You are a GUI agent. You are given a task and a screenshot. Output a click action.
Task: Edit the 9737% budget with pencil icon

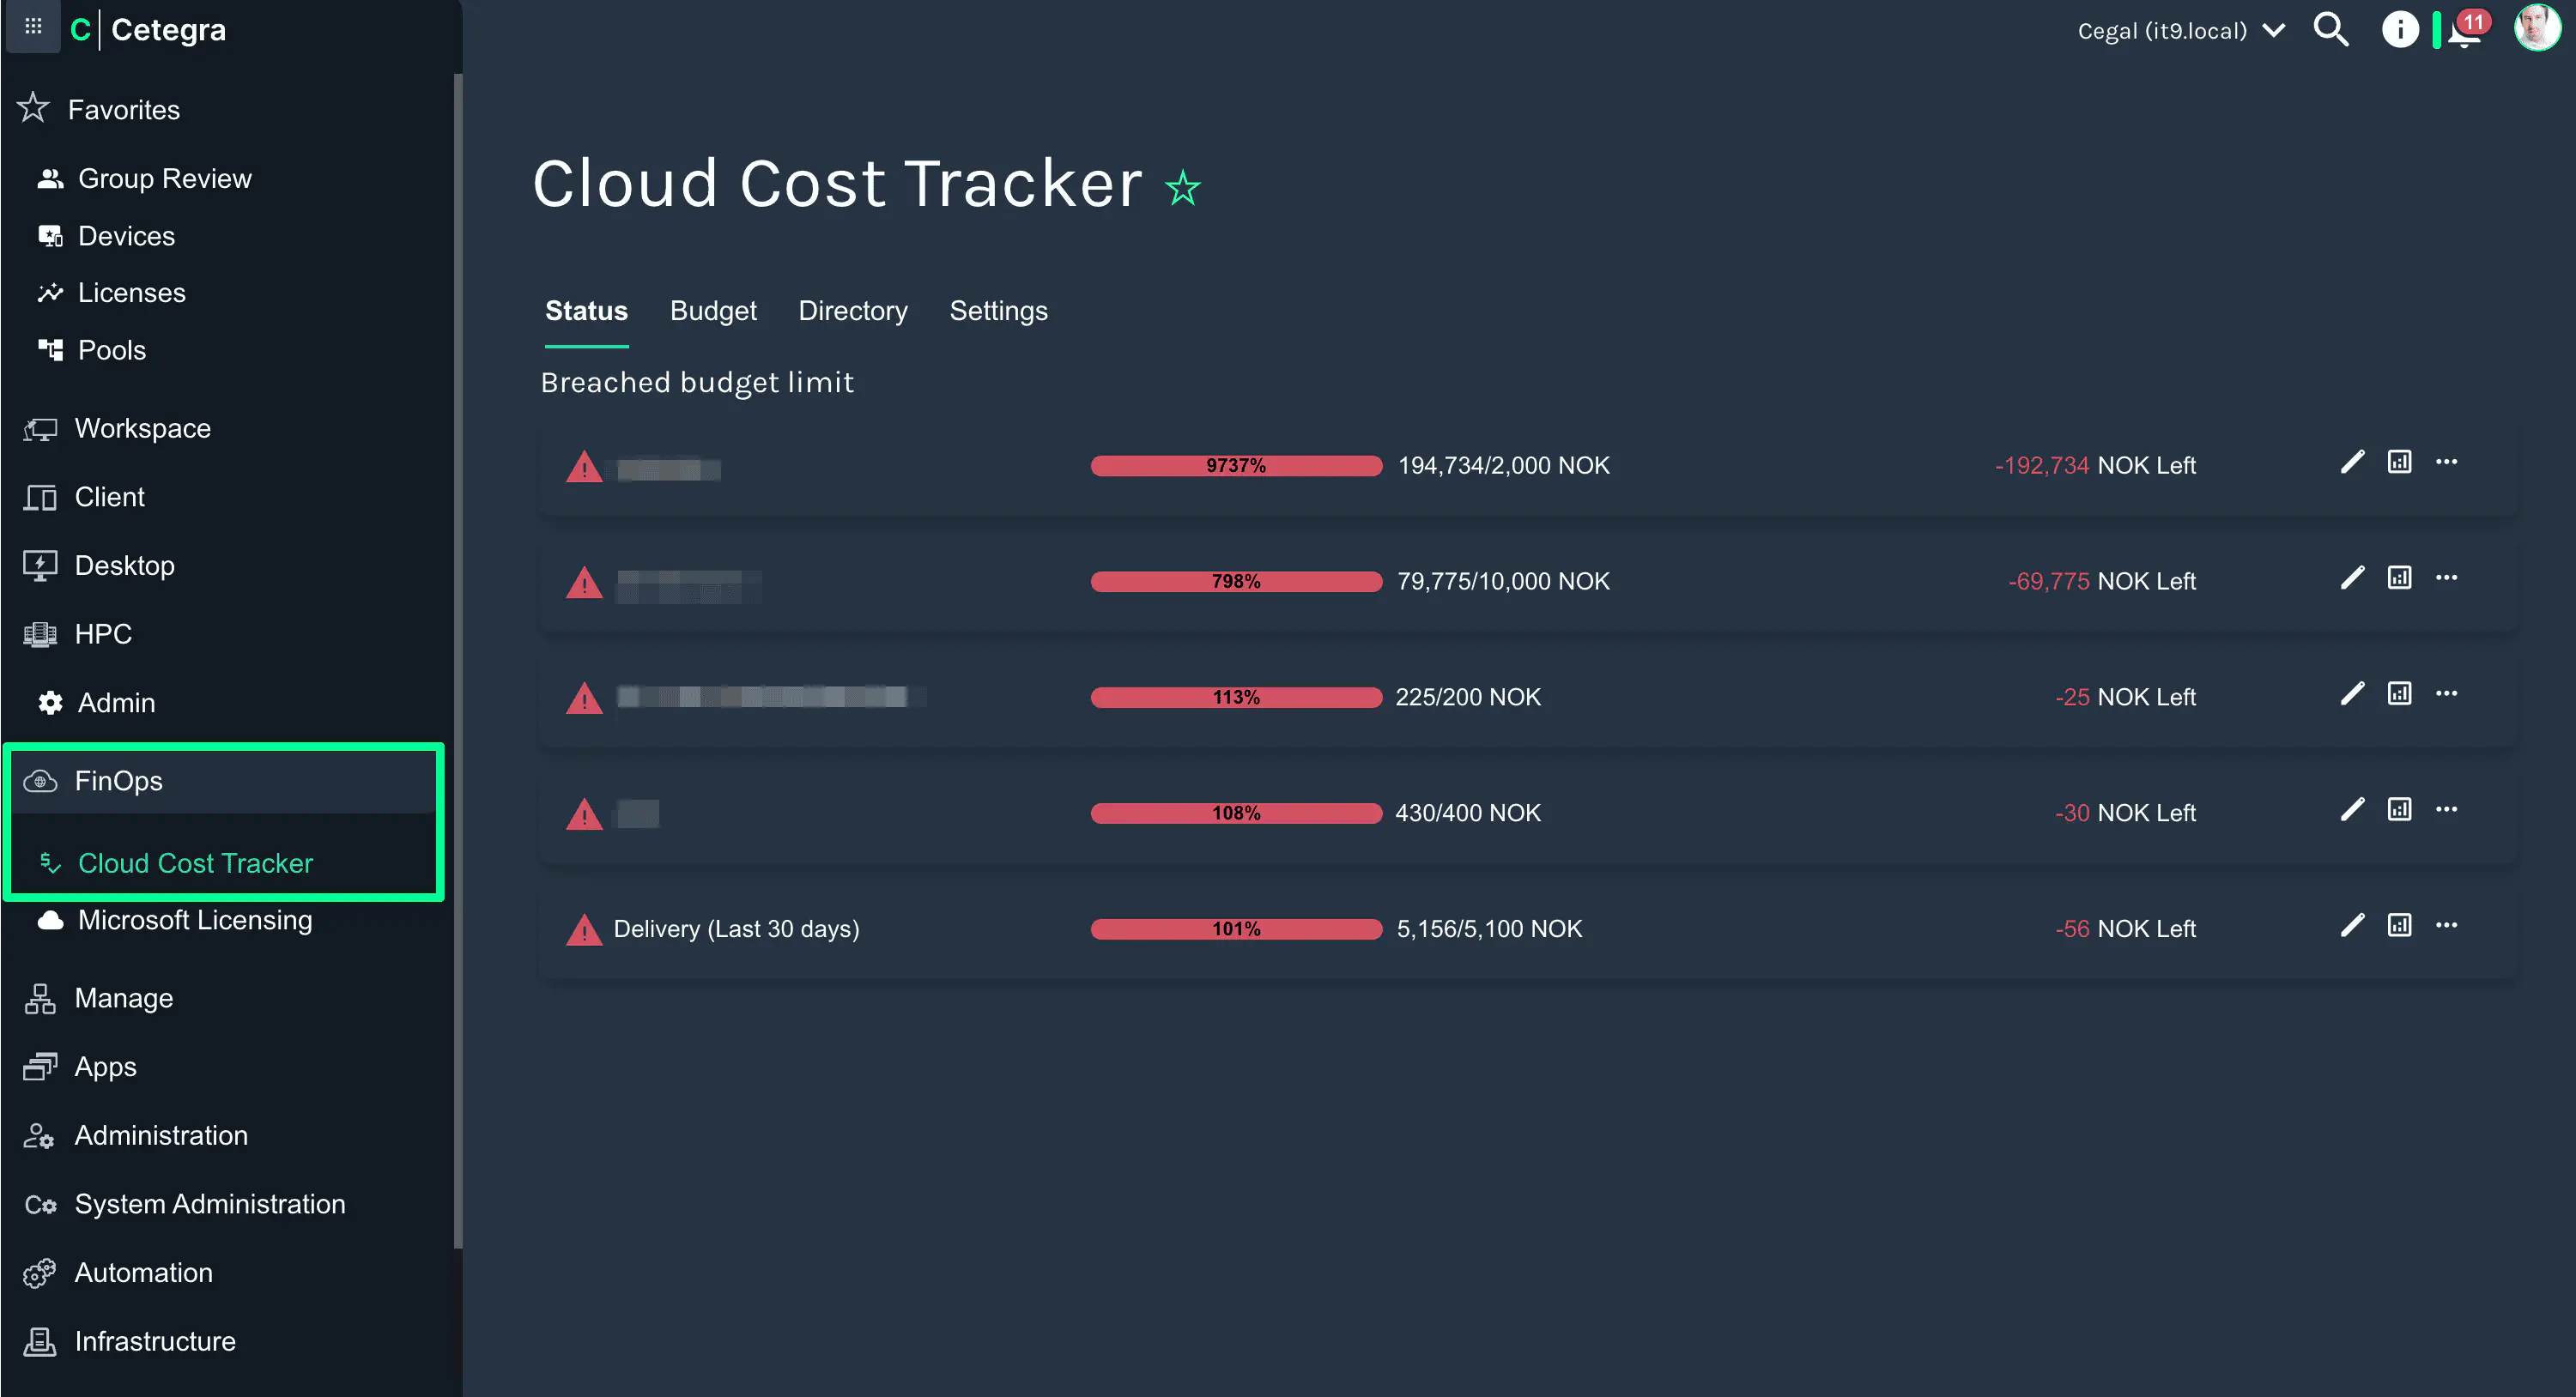tap(2352, 462)
